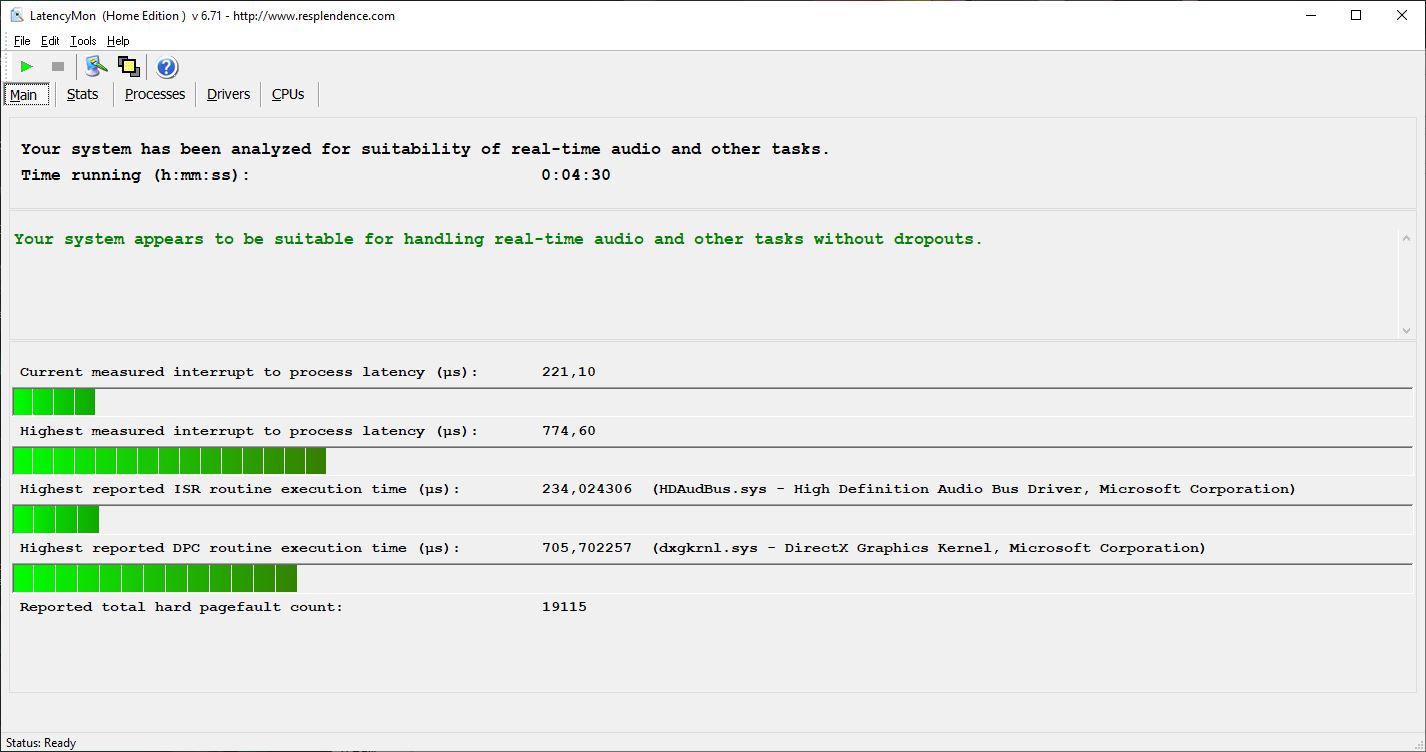
Task: Close the LatencyMon window
Action: pos(1402,15)
